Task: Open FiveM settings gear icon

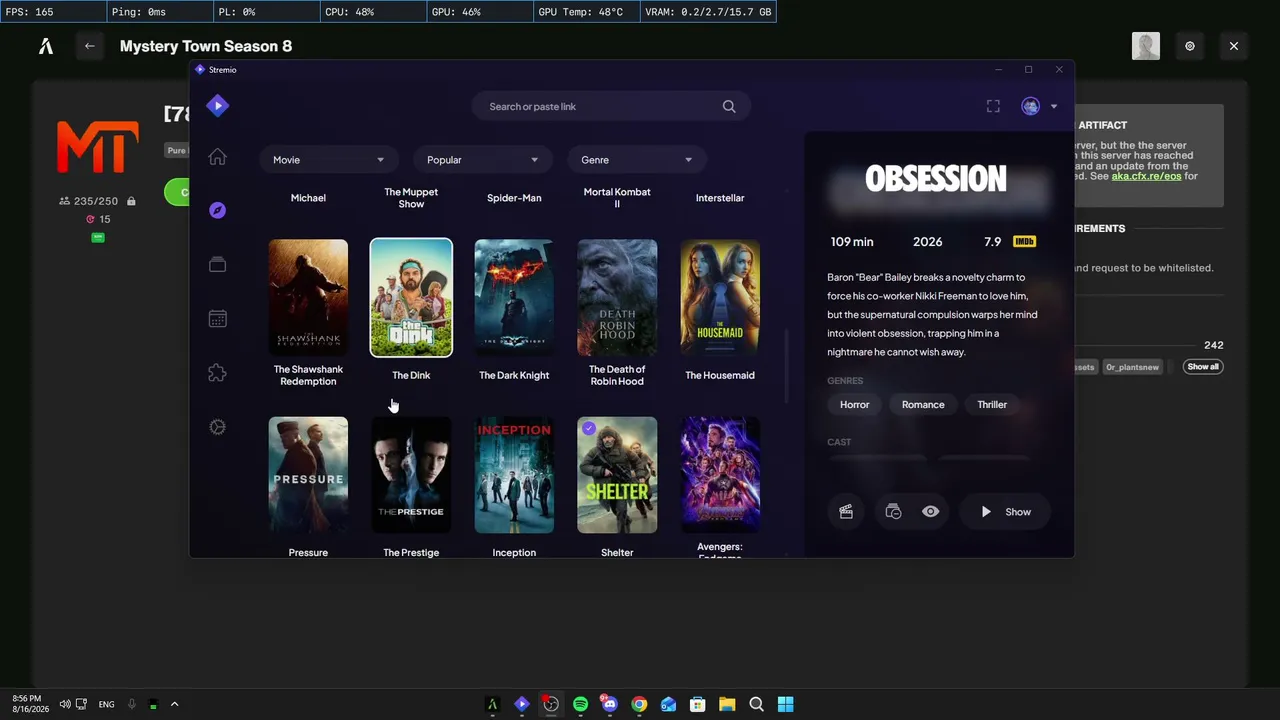Action: (x=1190, y=46)
